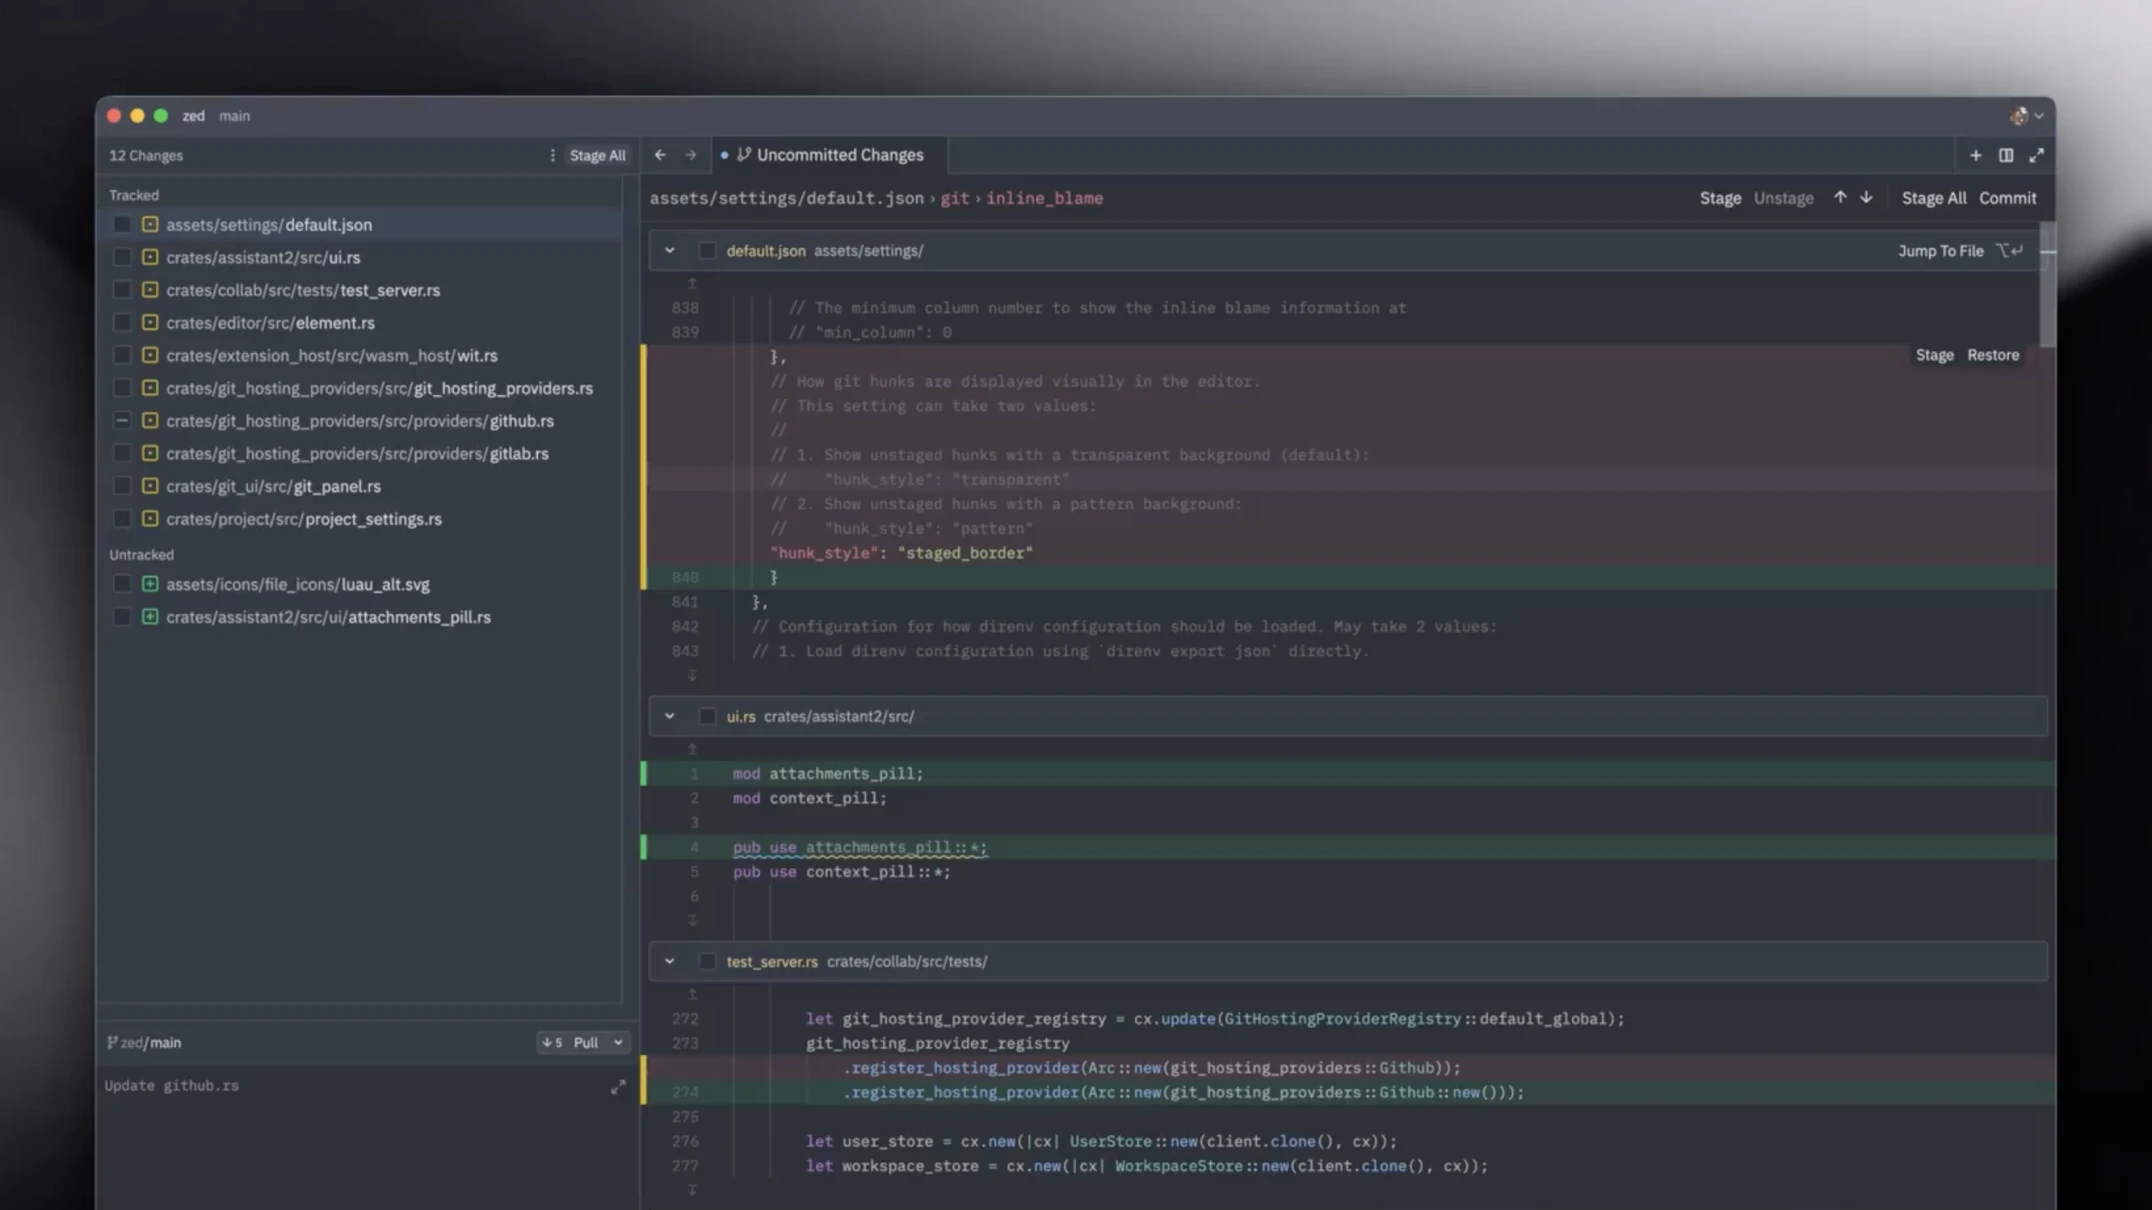Expand the editor to full screen with arrows icon
This screenshot has width=2152, height=1210.
point(2037,155)
